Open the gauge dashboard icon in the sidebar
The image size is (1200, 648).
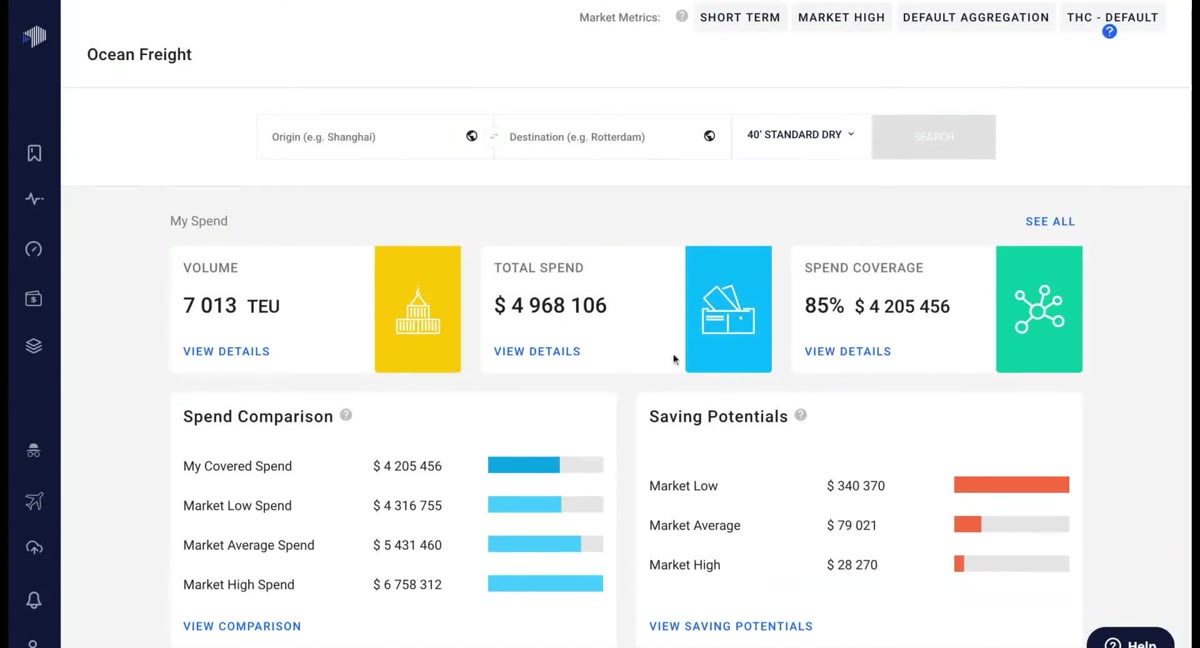(34, 249)
